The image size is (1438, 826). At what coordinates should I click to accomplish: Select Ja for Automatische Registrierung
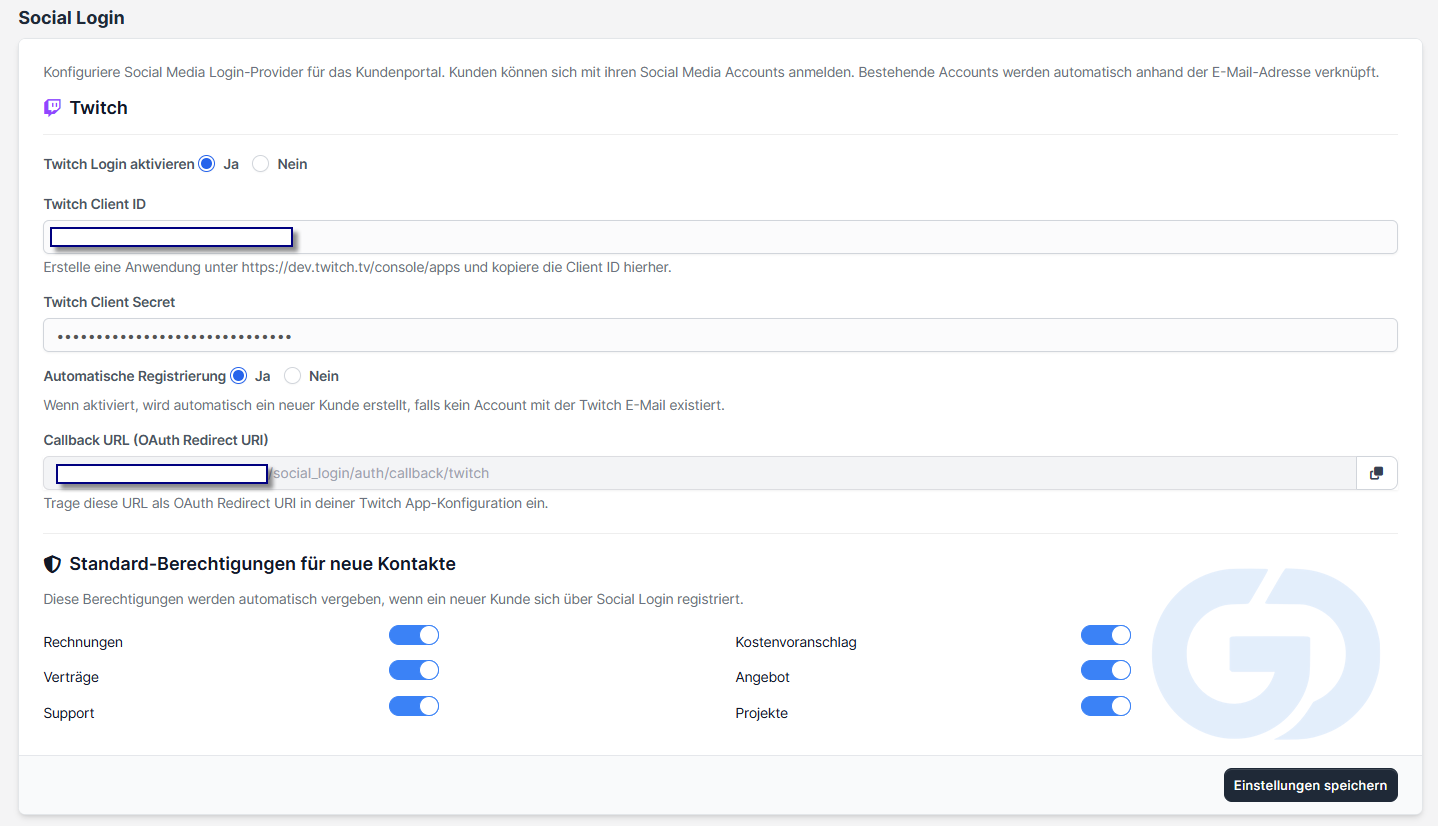[238, 376]
